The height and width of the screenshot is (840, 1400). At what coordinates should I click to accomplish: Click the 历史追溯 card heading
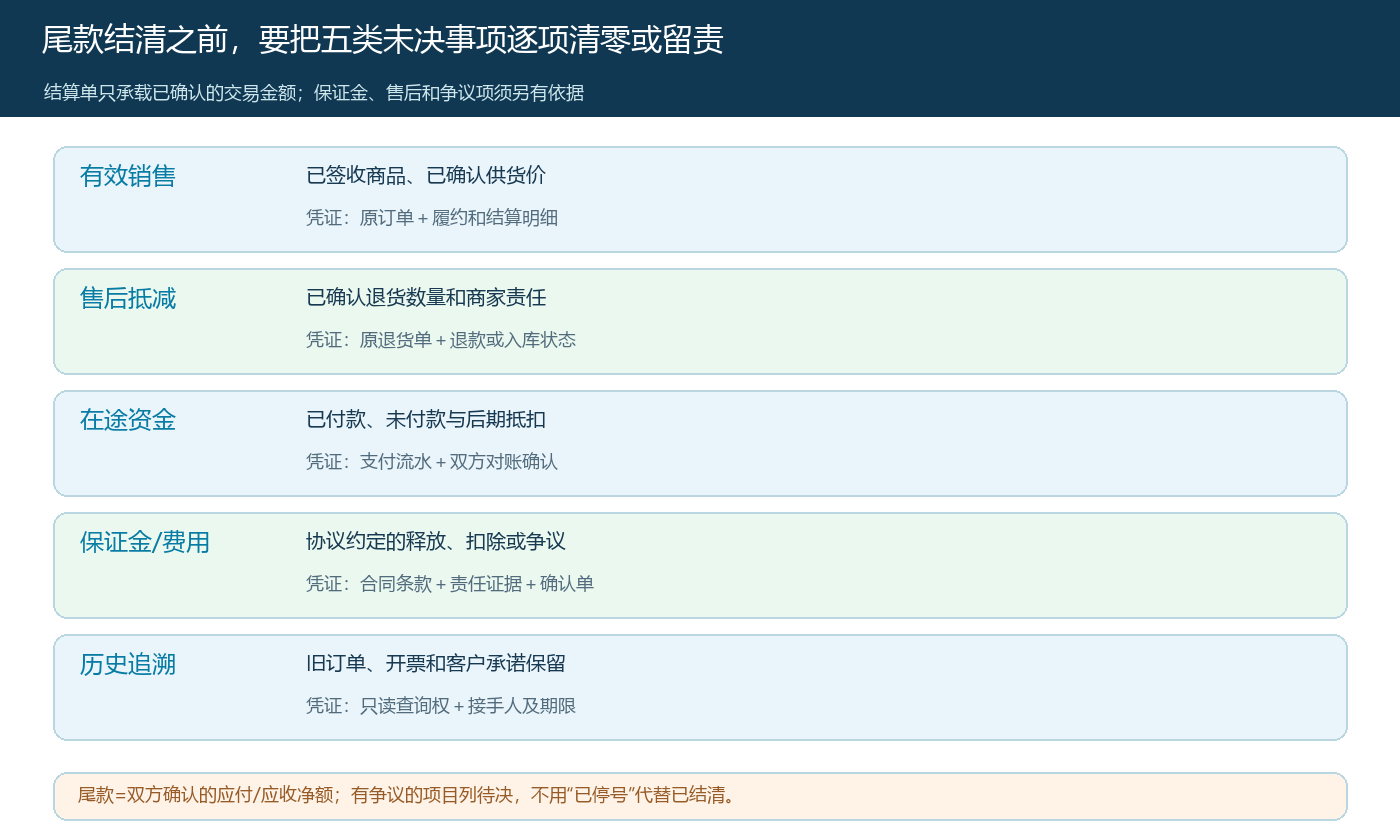tap(128, 664)
